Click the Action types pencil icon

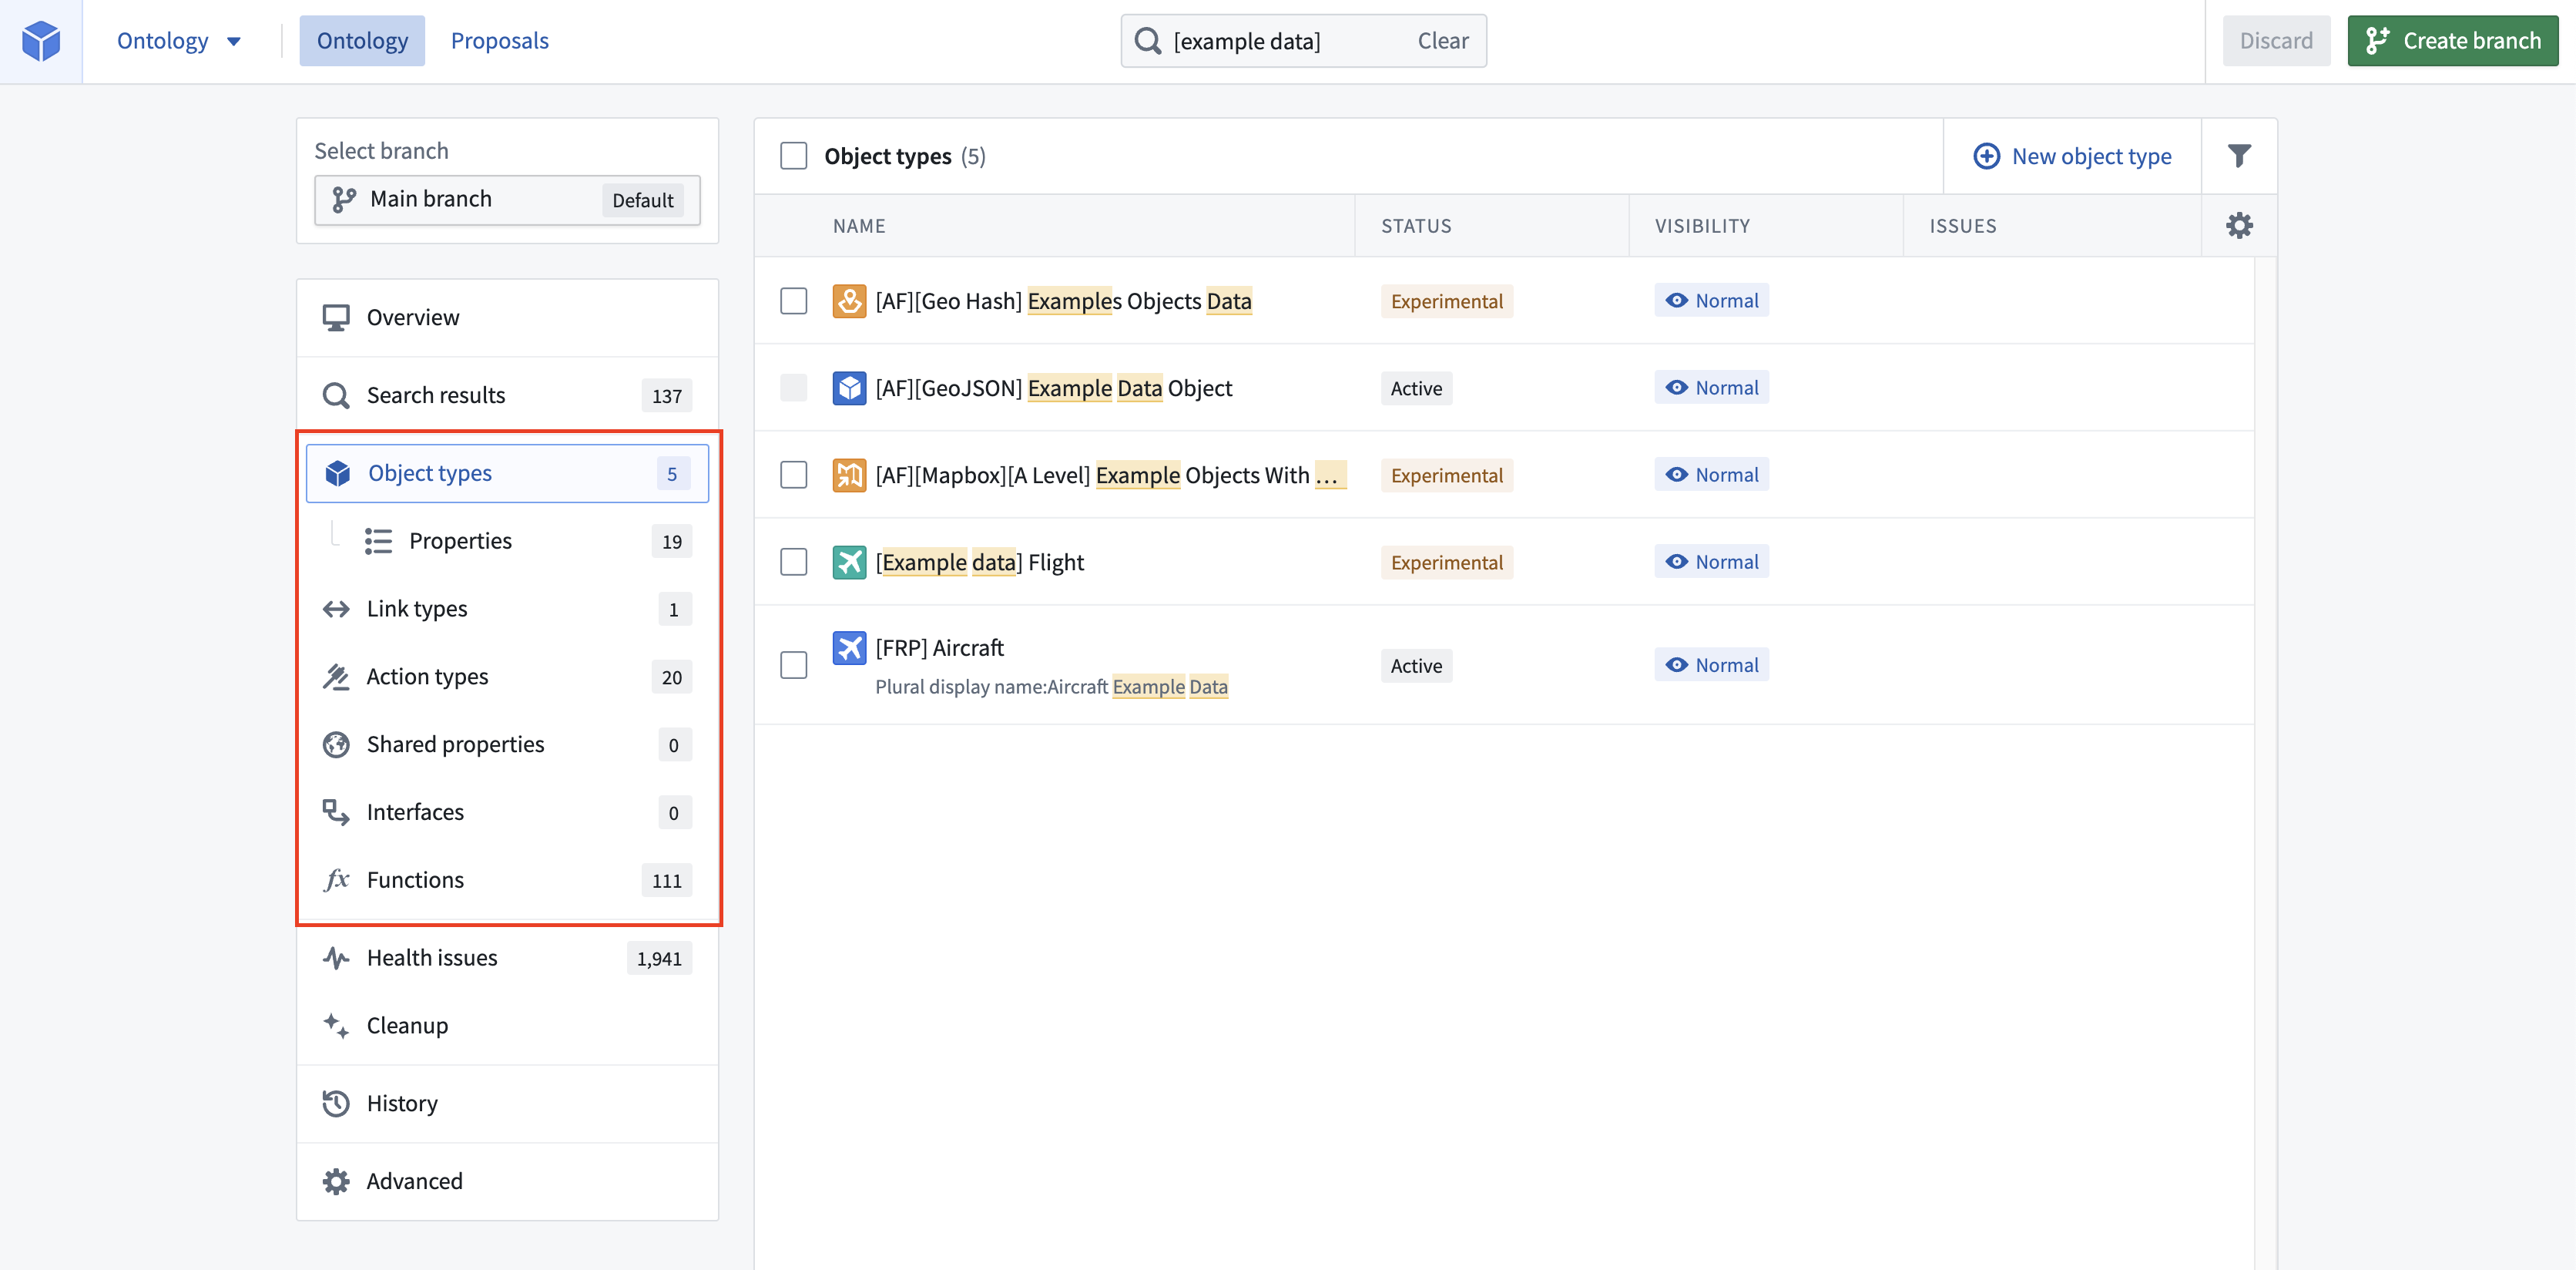click(336, 677)
